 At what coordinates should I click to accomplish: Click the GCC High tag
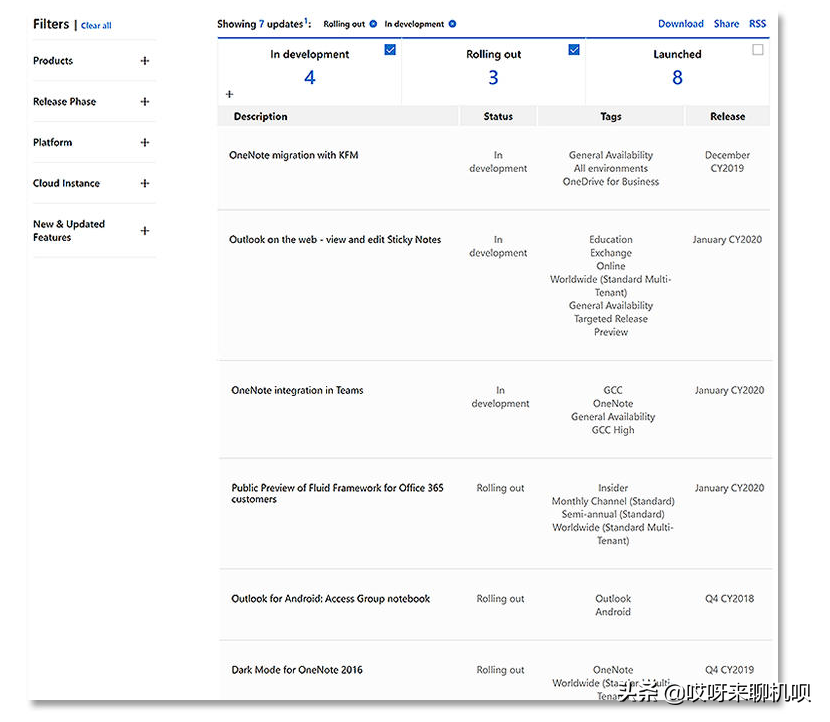[613, 430]
